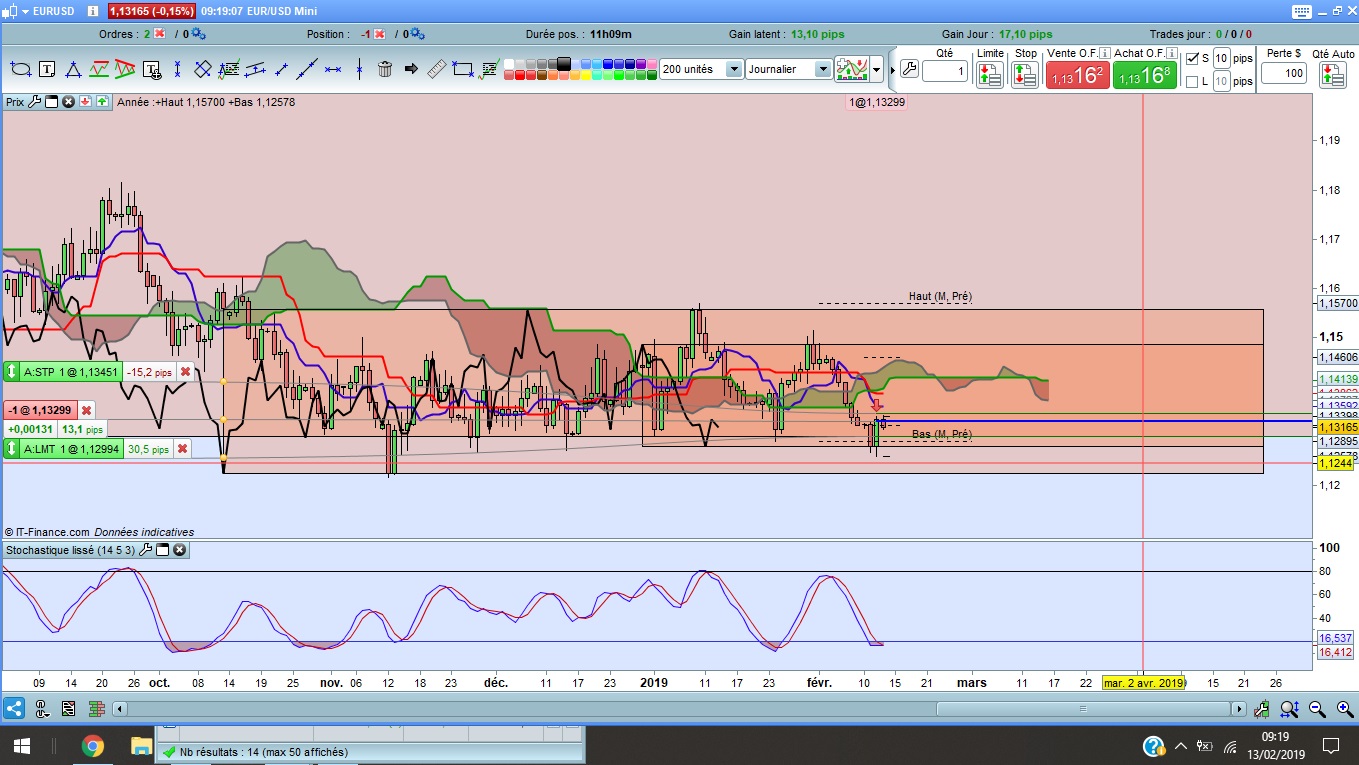This screenshot has height=765, width=1359.
Task: Select the ellipse drawing tool
Action: tap(20, 69)
